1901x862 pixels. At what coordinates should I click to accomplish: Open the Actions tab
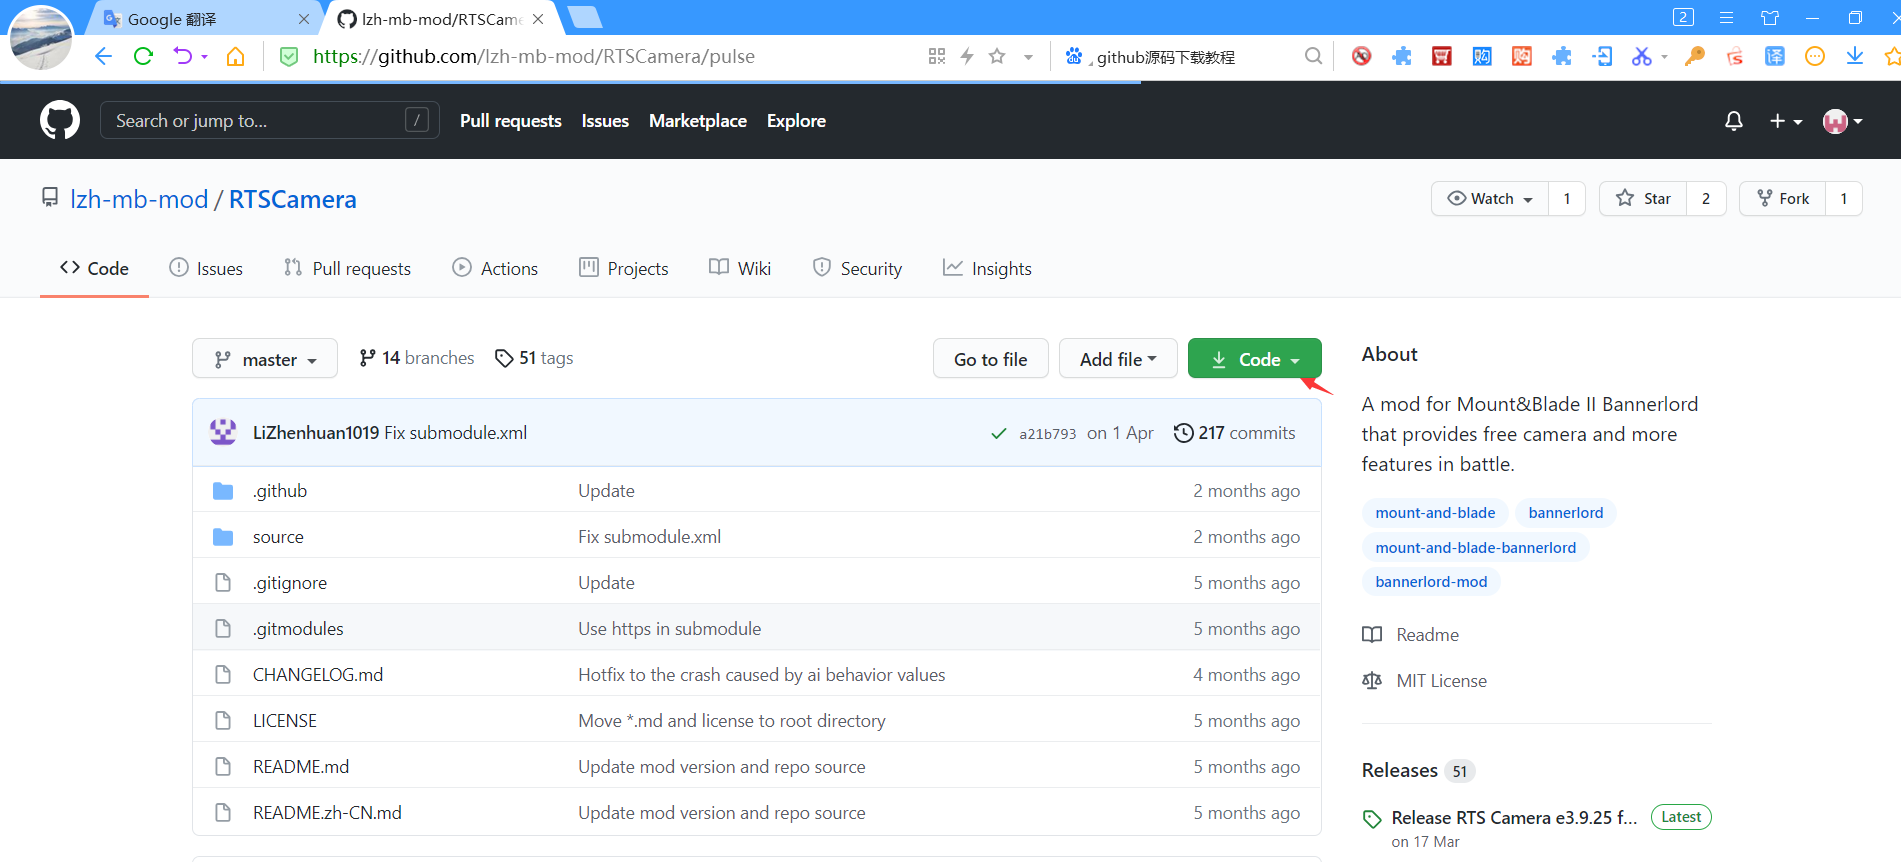(x=495, y=268)
